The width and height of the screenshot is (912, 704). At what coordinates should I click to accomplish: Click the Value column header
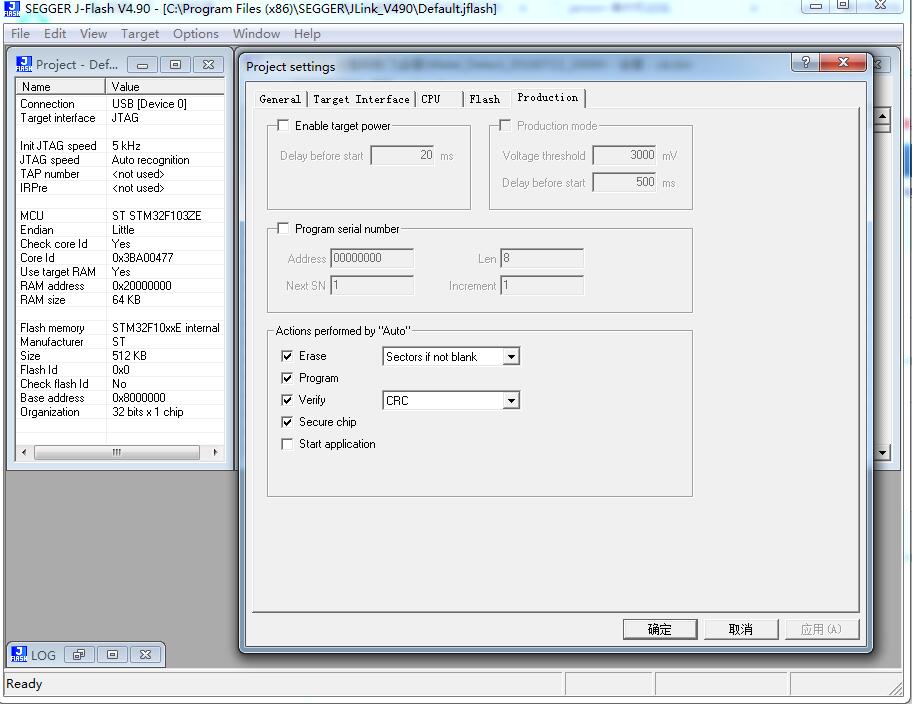tap(165, 87)
